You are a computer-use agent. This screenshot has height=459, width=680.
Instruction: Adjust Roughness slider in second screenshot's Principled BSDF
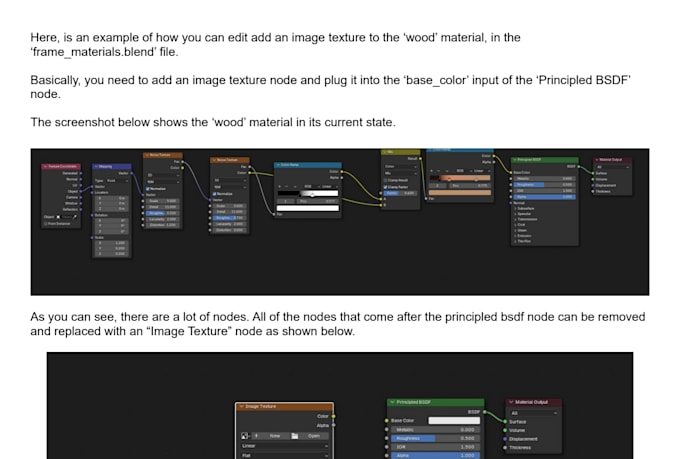[435, 439]
